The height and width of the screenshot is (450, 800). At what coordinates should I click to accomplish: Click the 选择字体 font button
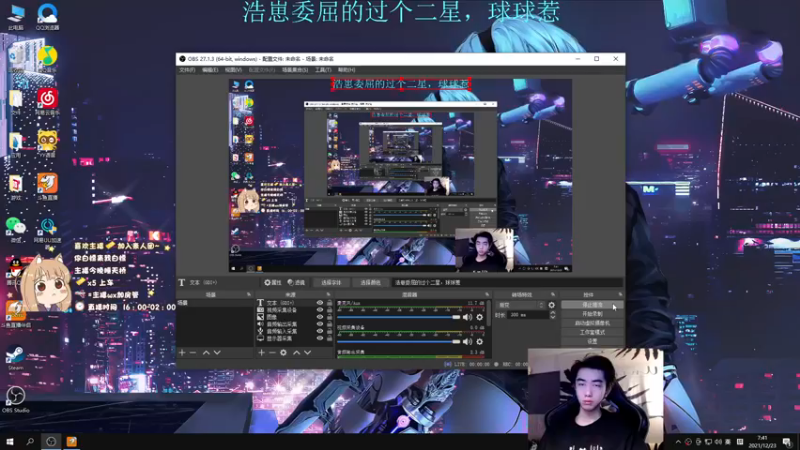[331, 282]
